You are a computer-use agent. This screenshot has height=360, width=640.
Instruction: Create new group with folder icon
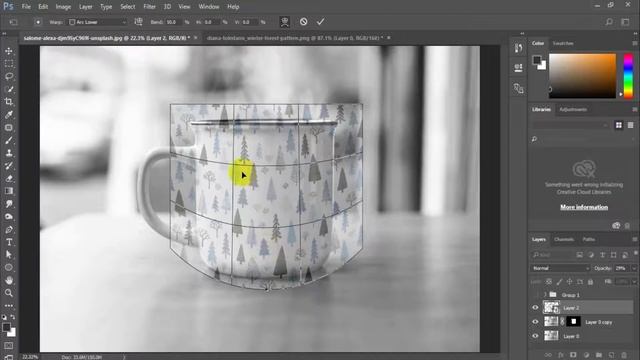pyautogui.click(x=598, y=355)
